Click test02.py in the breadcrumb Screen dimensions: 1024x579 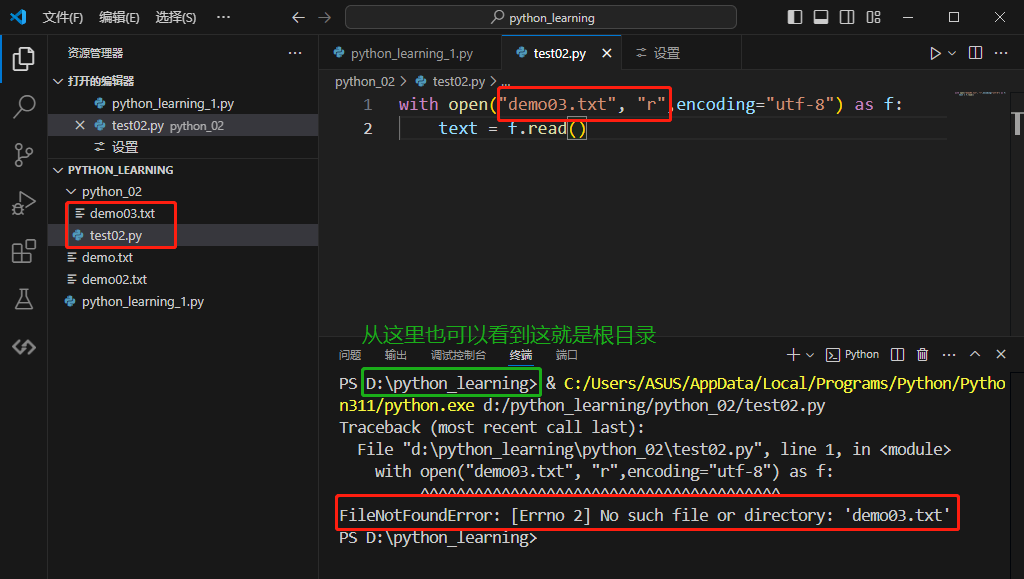[458, 82]
